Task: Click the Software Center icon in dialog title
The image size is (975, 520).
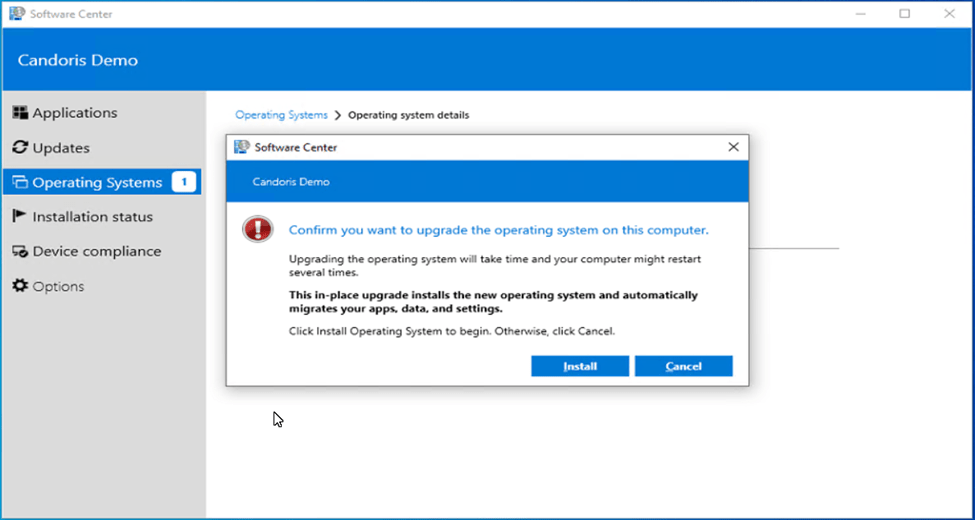Action: tap(241, 147)
